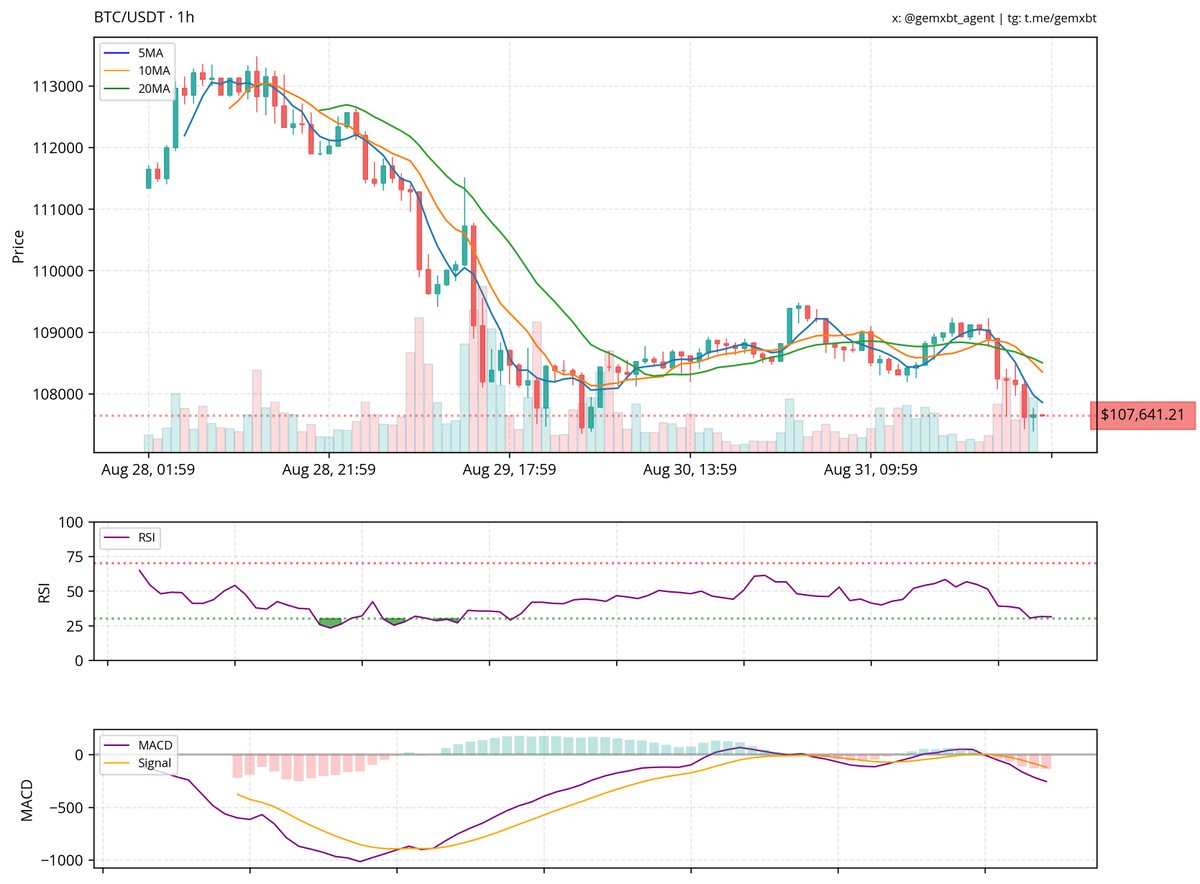Click the Price axis label
This screenshot has height=884, width=1200.
tap(20, 245)
